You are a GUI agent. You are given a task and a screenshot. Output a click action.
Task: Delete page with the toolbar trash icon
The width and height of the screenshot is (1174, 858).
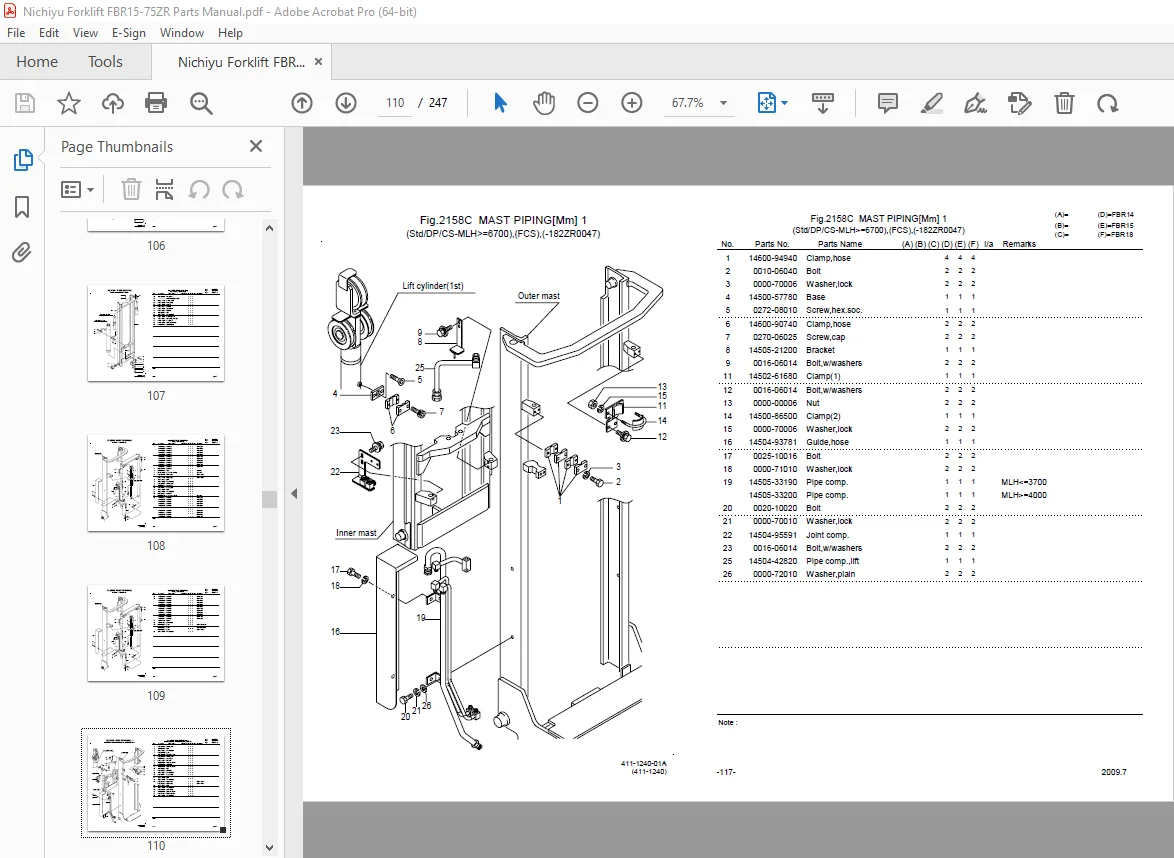point(1064,103)
